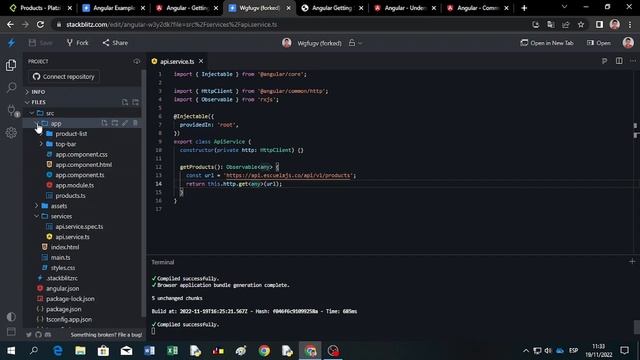Open app.component.html file
Viewport: 640px width, 360px height.
[84, 164]
